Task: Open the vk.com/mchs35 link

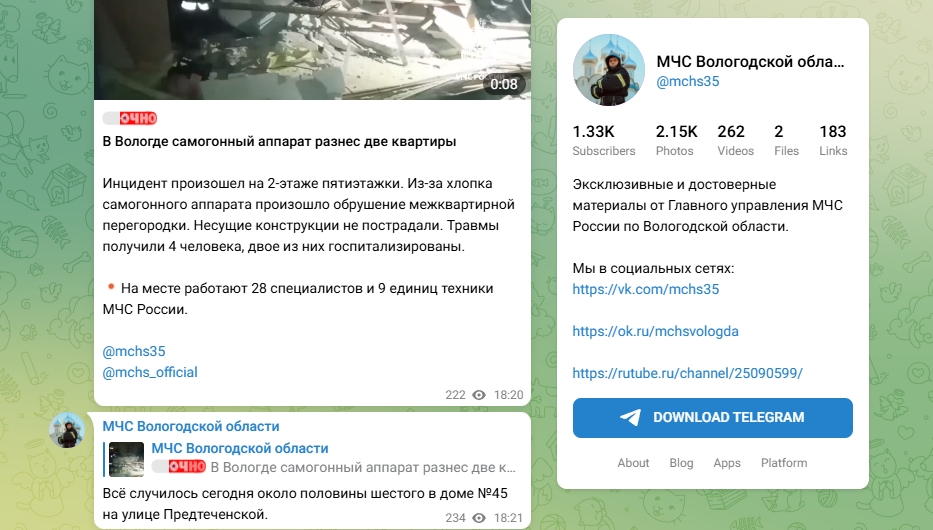Action: point(646,289)
